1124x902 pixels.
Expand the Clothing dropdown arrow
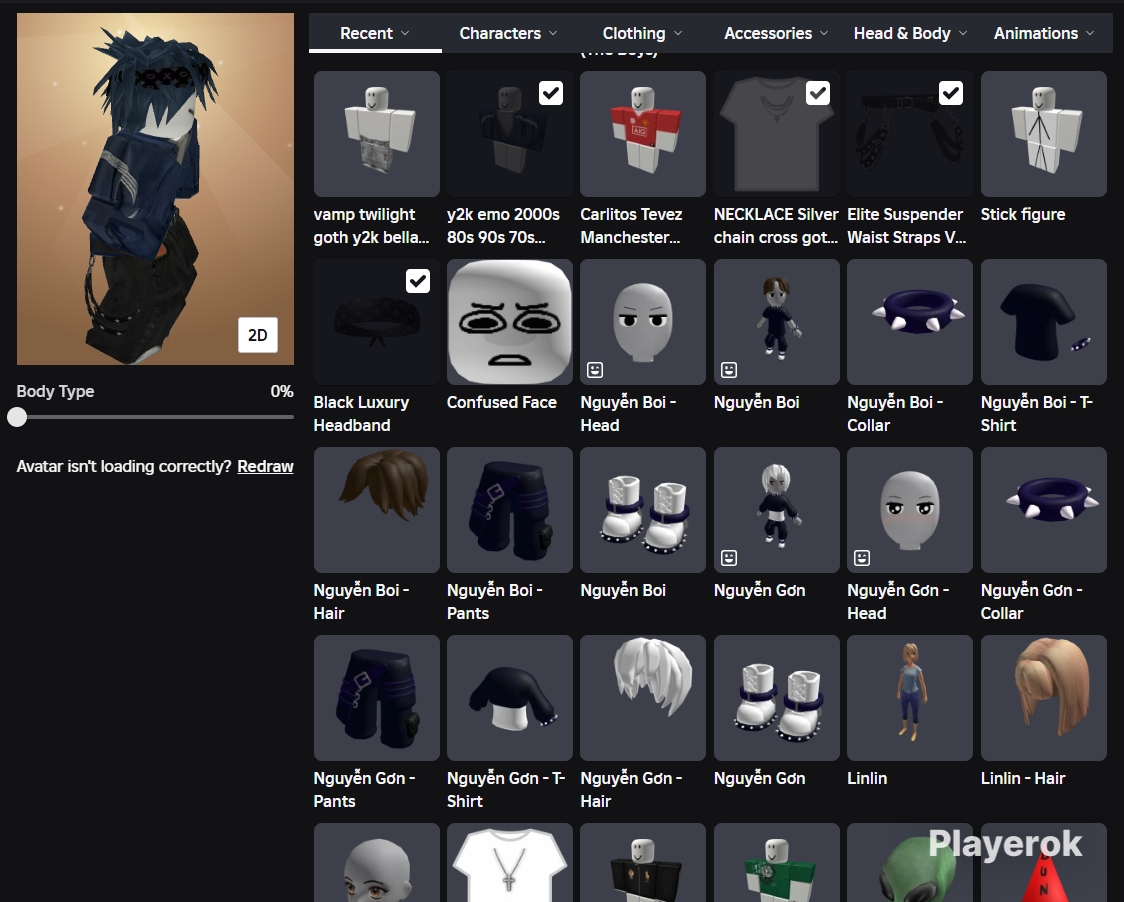point(678,34)
